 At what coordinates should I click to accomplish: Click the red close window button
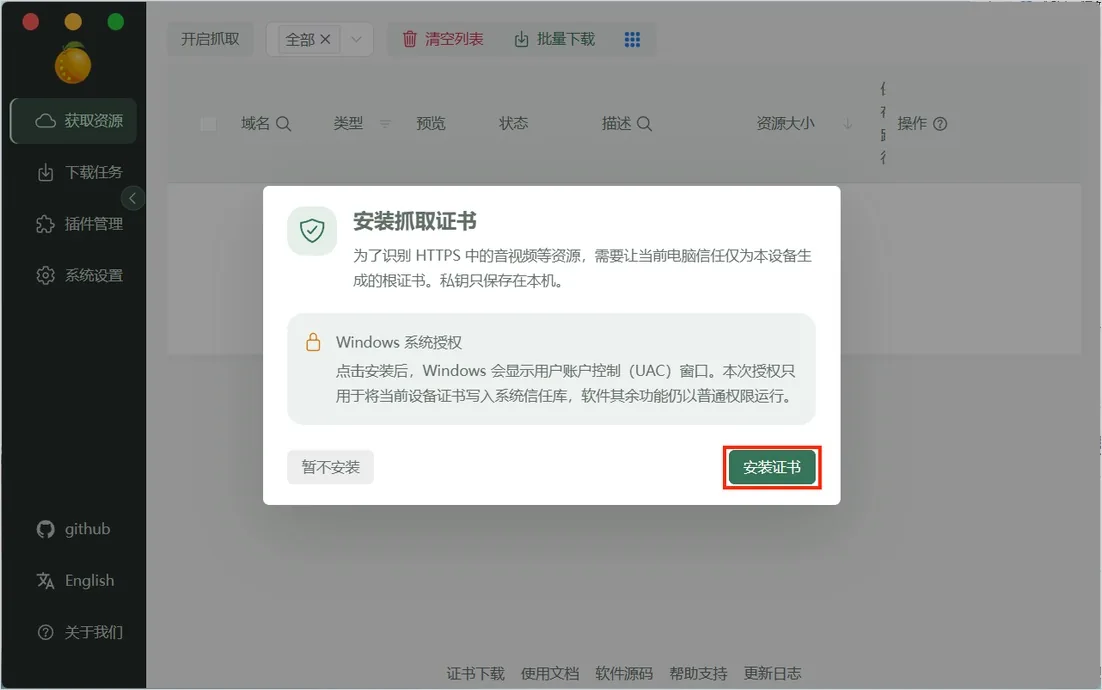click(x=30, y=22)
